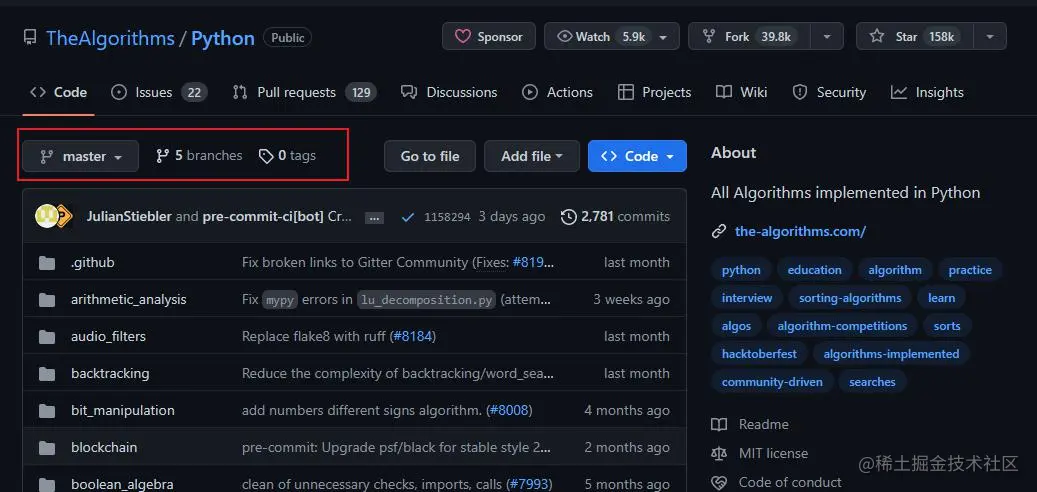The width and height of the screenshot is (1037, 492).
Task: Click the Fork 39.8k button
Action: [749, 36]
